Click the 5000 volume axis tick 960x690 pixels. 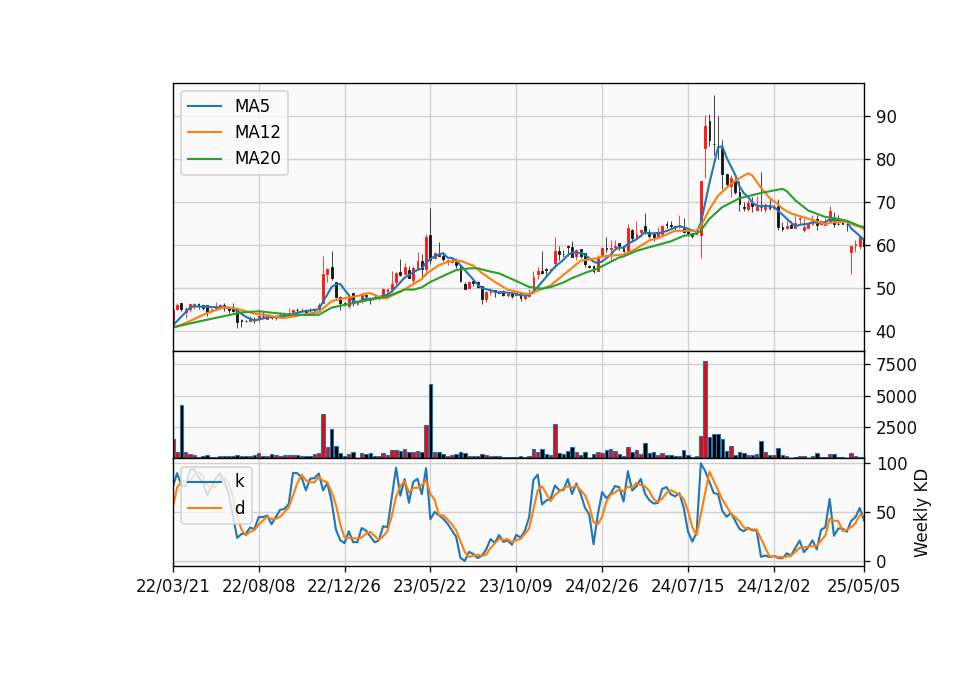point(897,397)
